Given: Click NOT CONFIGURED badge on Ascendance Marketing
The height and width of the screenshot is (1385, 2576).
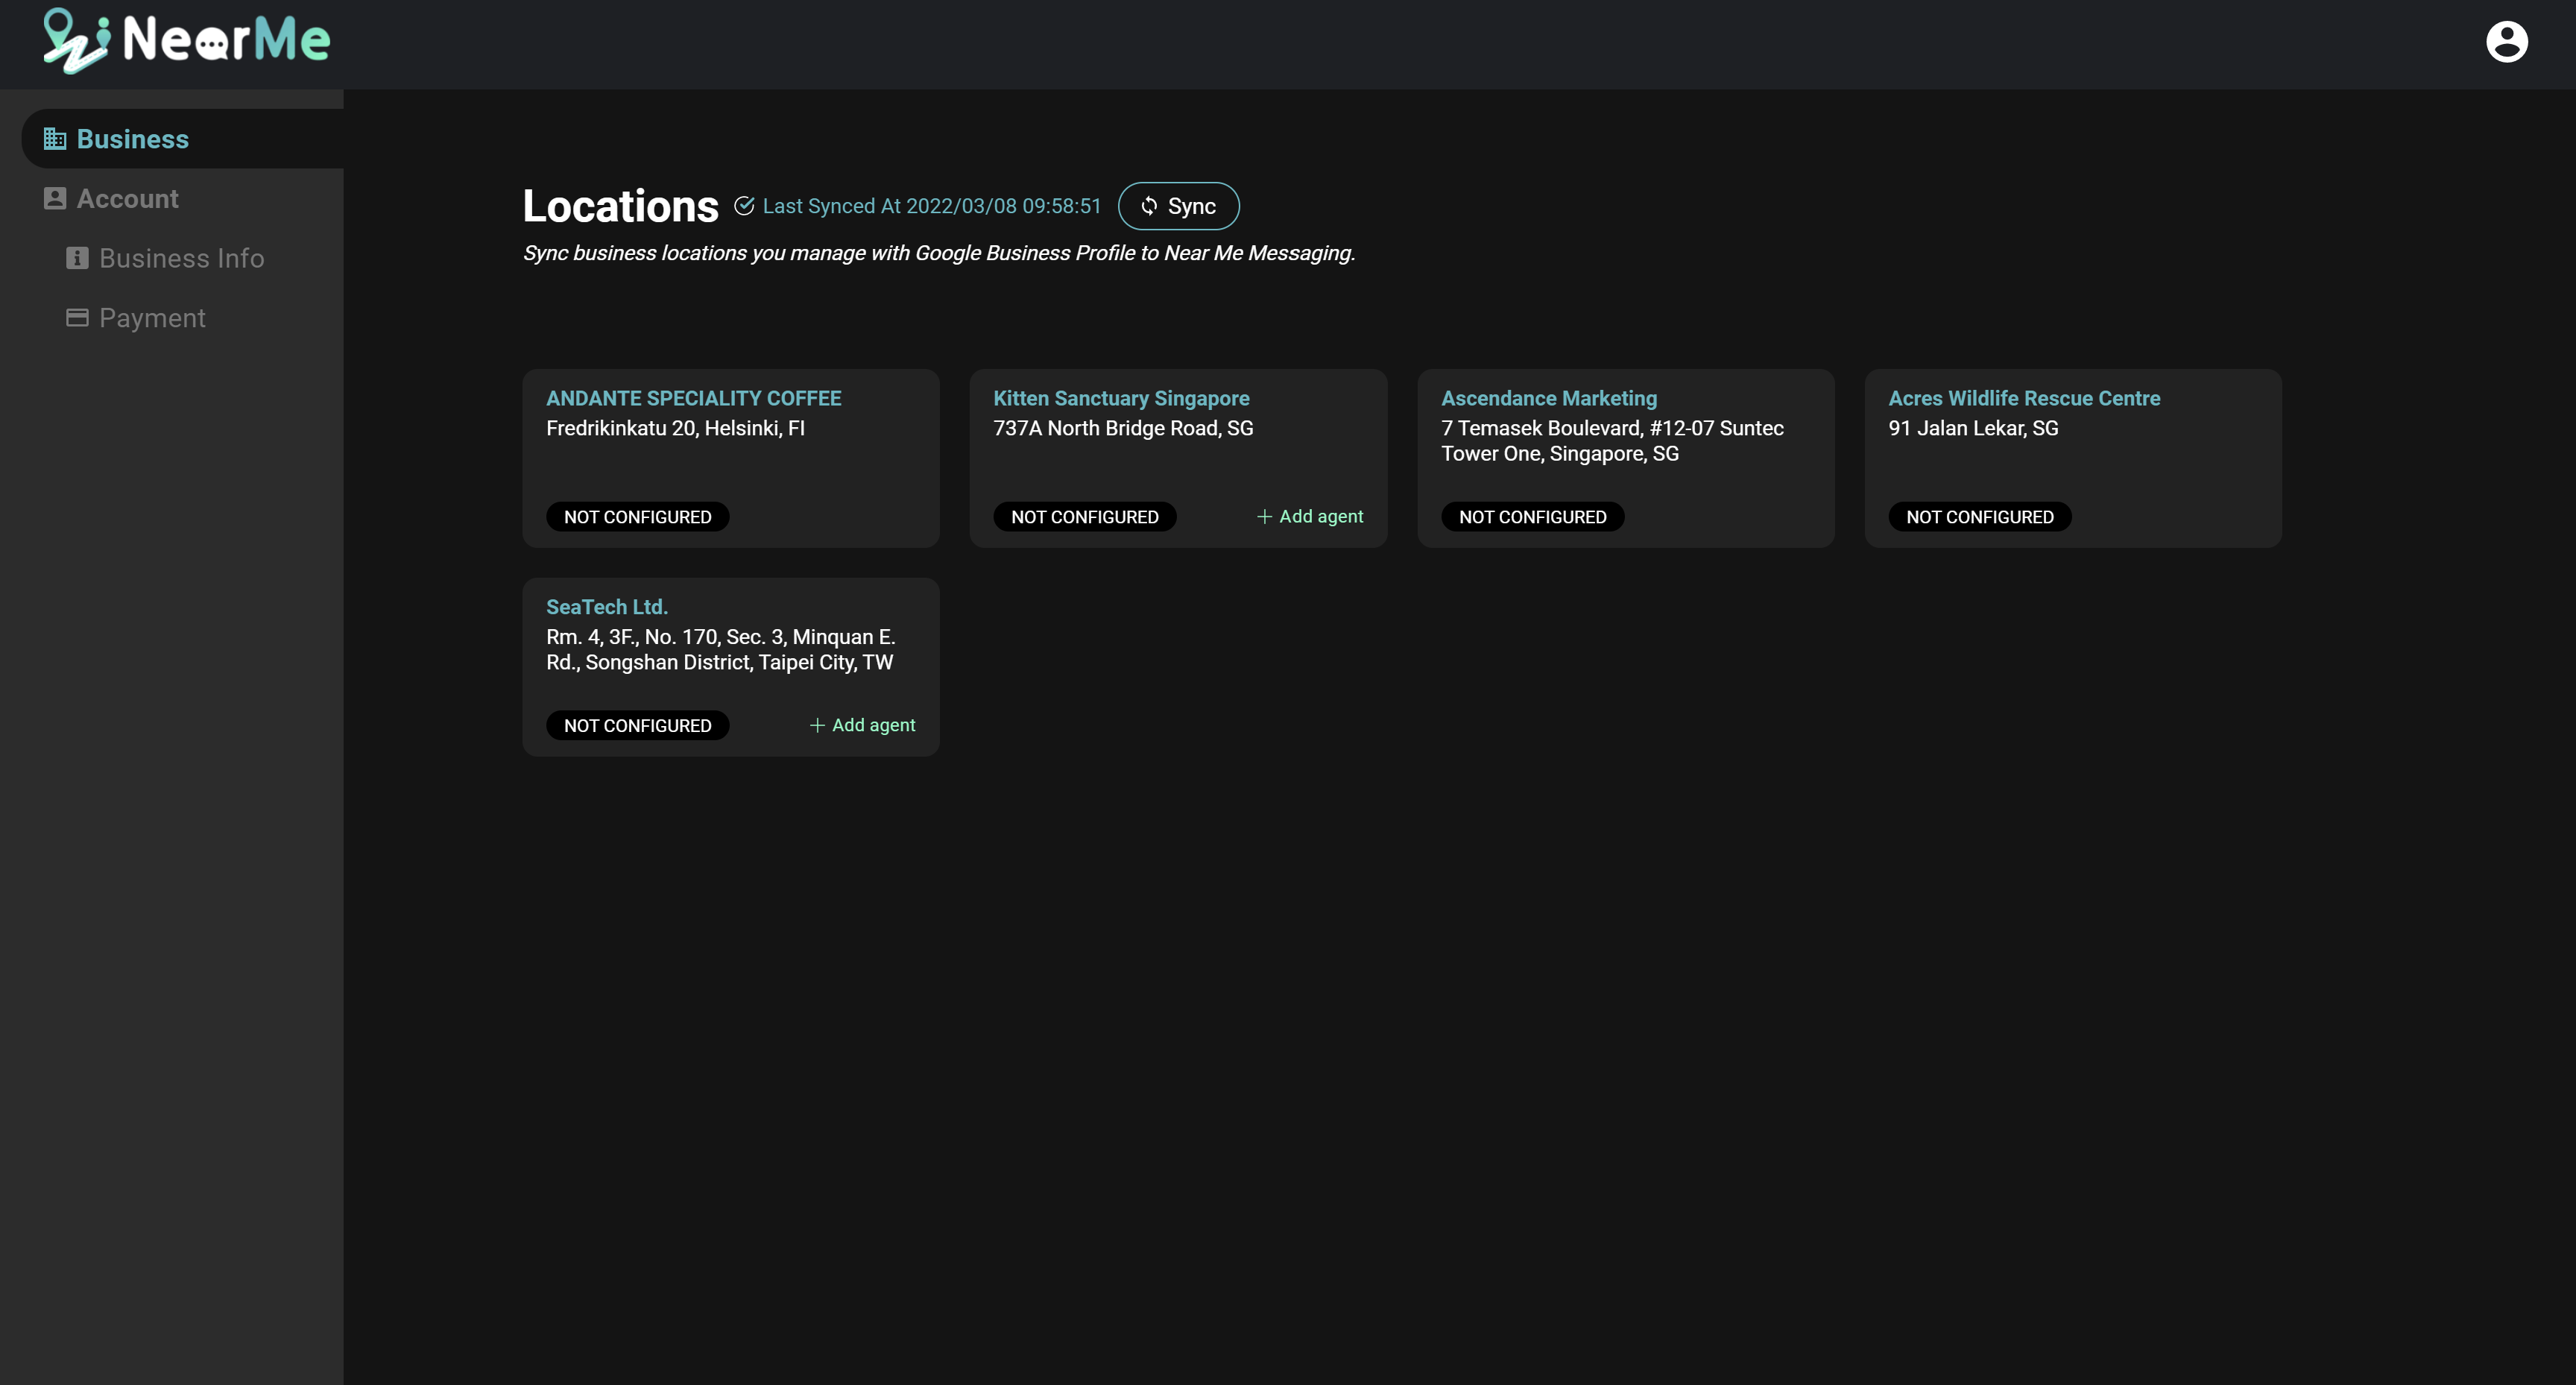Looking at the screenshot, I should (1532, 517).
